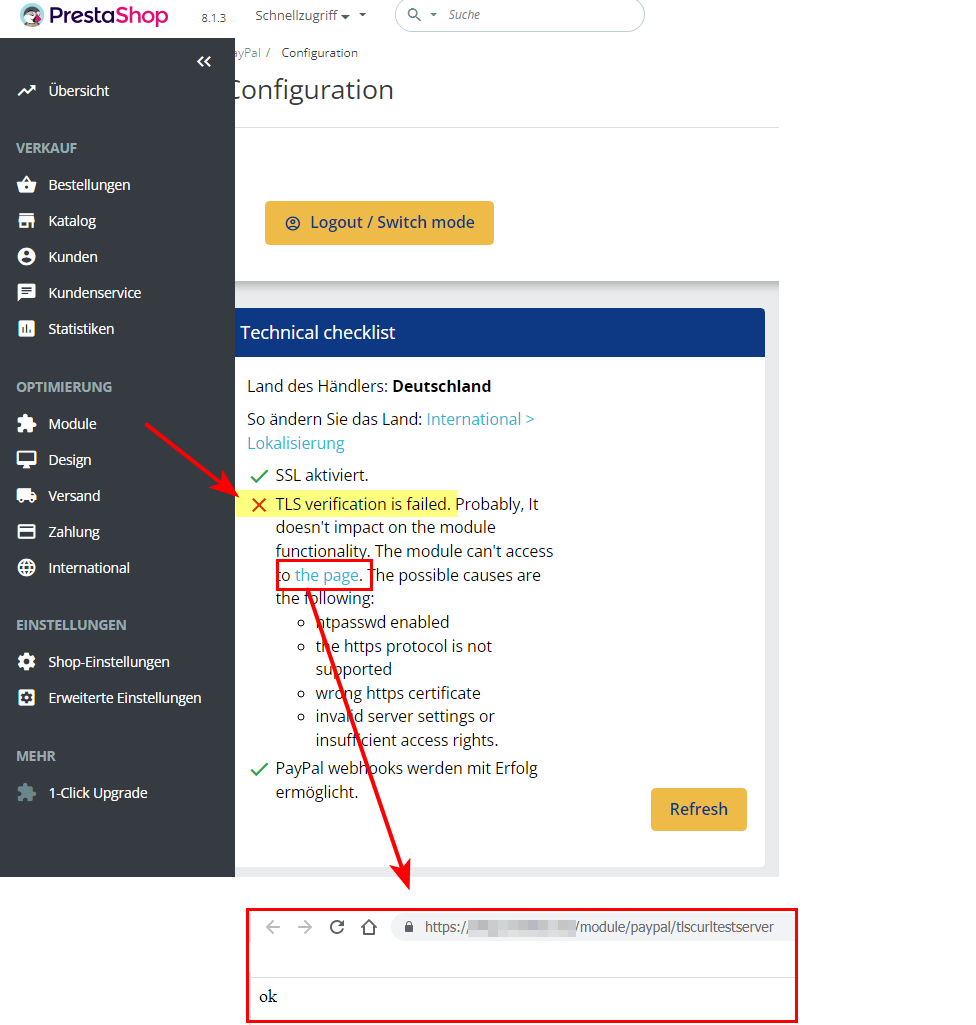Click the Erweiterte Einstellungen gear-box icon
This screenshot has height=1025, width=976.
click(27, 697)
